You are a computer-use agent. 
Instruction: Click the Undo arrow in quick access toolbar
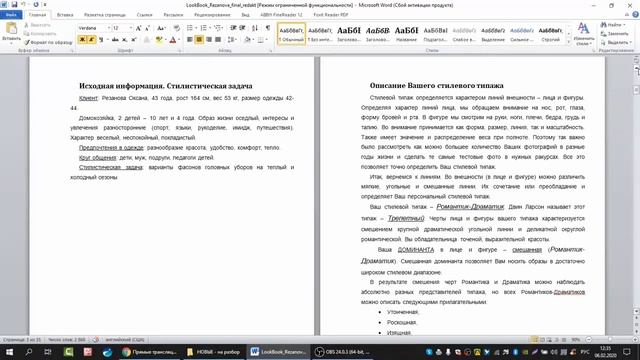click(24, 4)
